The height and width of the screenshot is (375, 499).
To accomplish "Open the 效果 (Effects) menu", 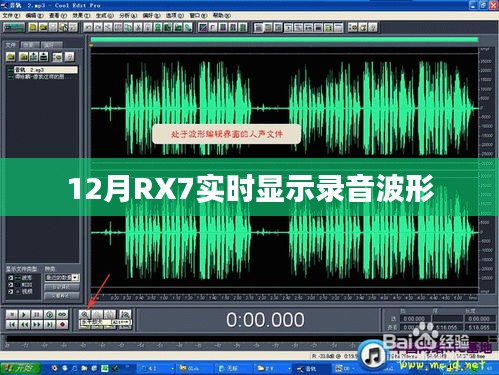I will 81,15.
